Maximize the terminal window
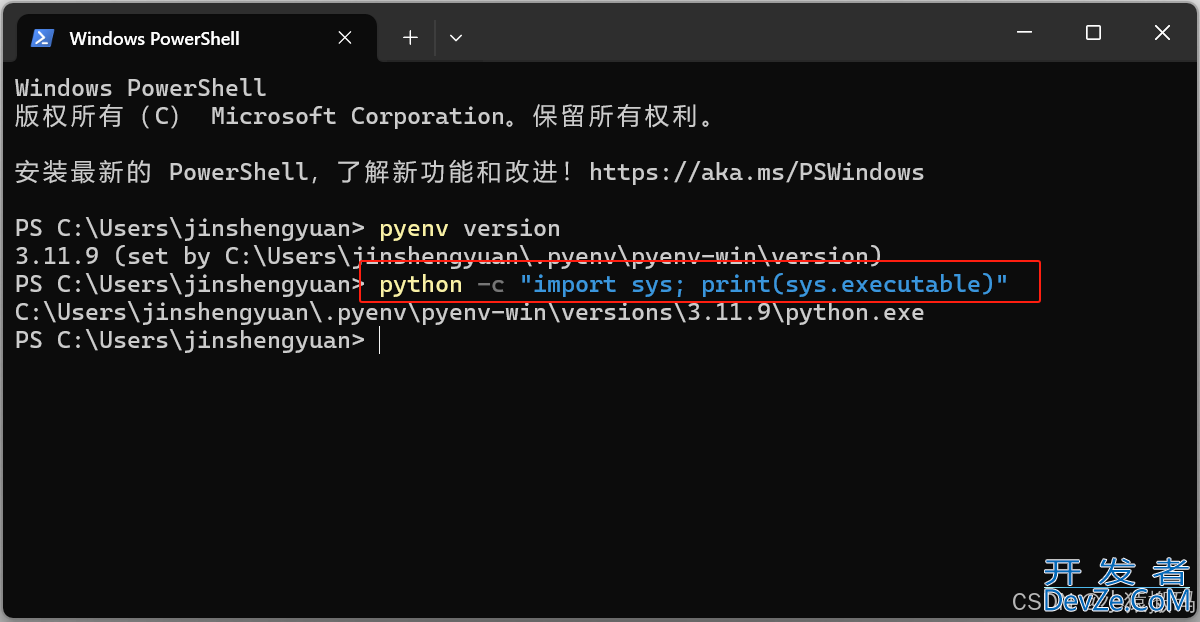 1093,33
